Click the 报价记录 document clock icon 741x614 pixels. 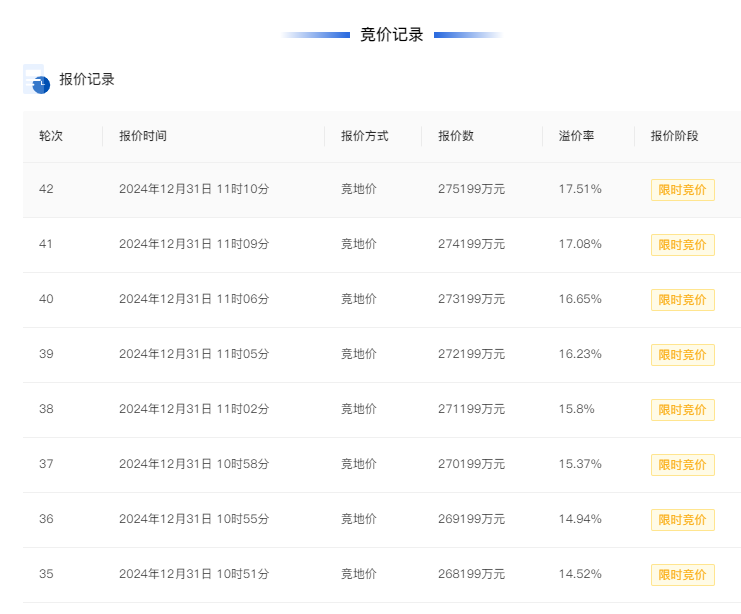(36, 79)
